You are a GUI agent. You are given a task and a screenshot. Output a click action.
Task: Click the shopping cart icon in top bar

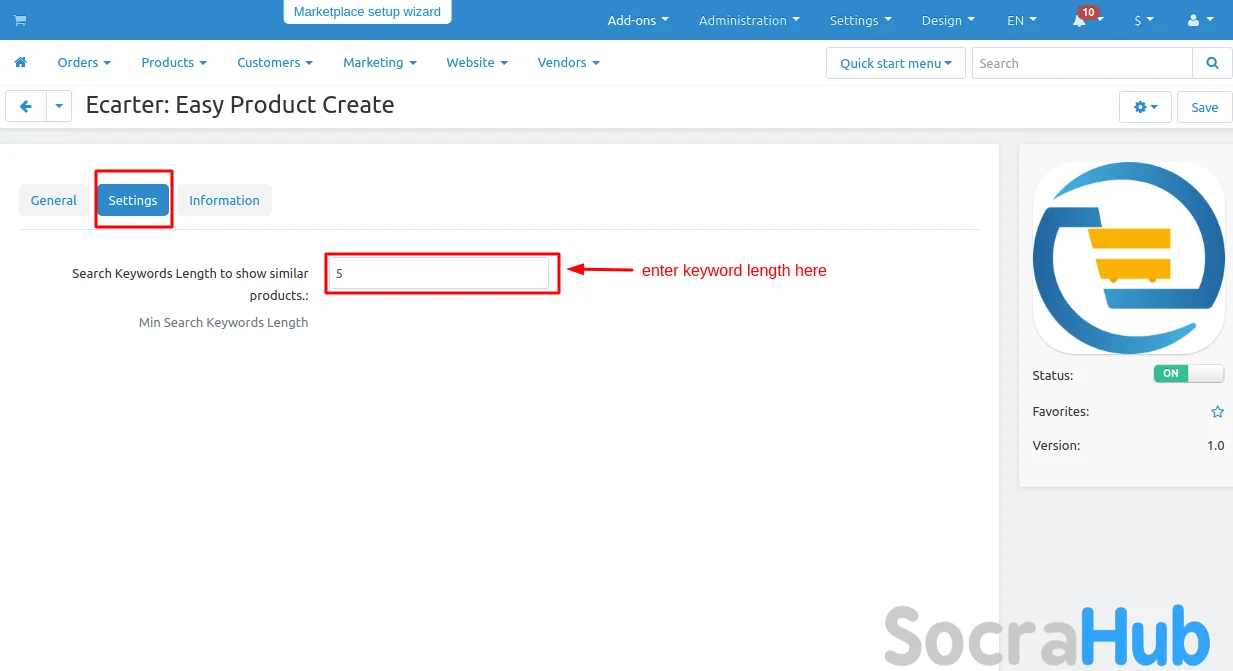point(20,20)
